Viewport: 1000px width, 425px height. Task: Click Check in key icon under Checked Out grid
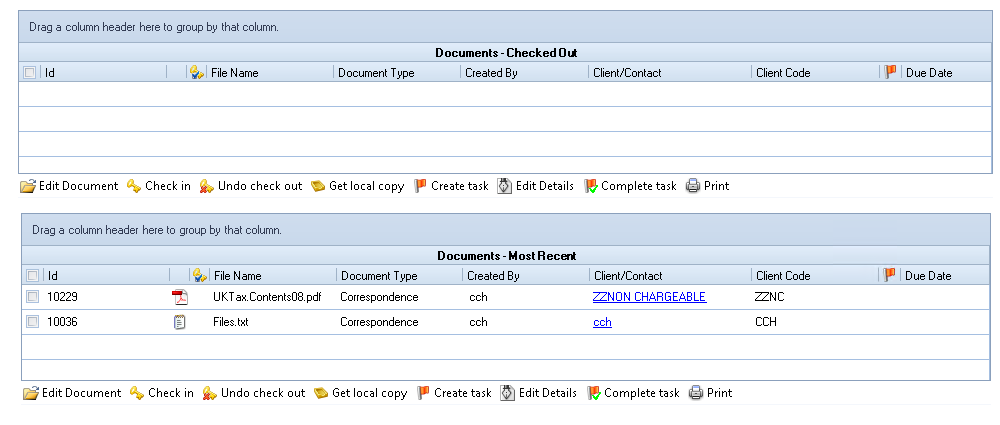[134, 186]
